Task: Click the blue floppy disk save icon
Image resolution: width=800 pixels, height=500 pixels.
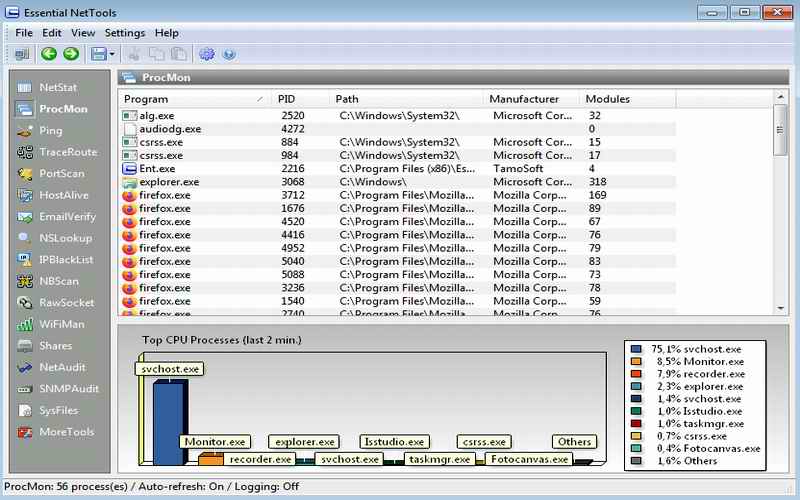Action: tap(98, 54)
